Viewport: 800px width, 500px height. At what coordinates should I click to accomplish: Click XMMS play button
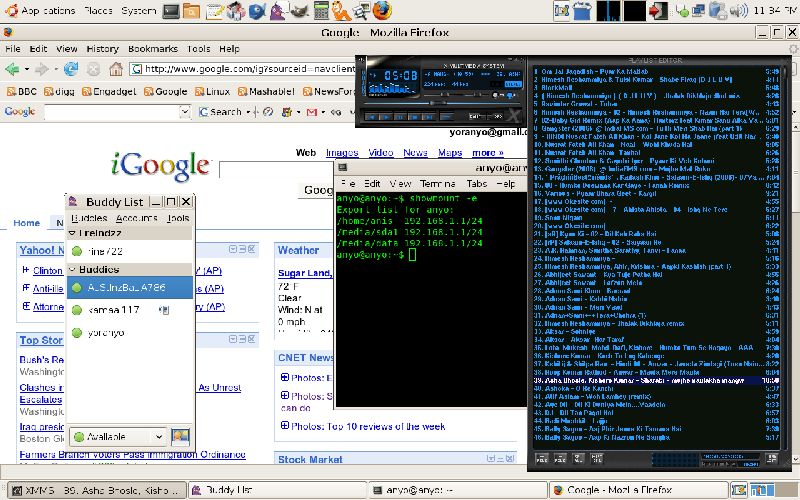tap(386, 117)
